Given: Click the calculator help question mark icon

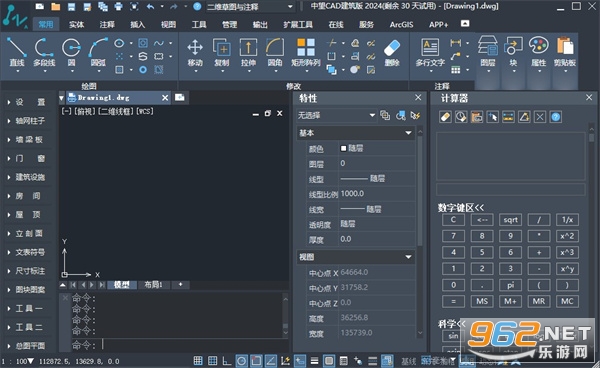Looking at the screenshot, I should click(x=556, y=117).
